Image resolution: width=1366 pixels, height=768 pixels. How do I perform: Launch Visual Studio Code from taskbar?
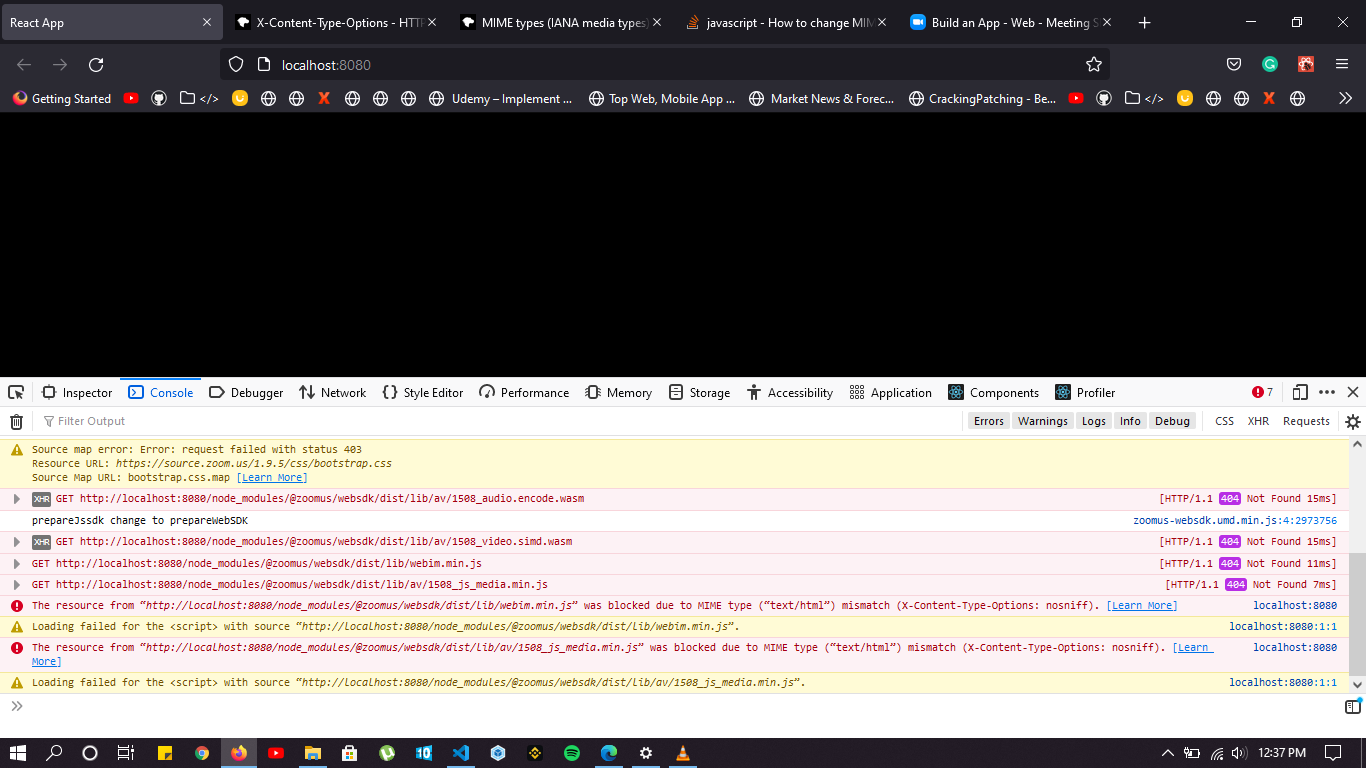(460, 752)
